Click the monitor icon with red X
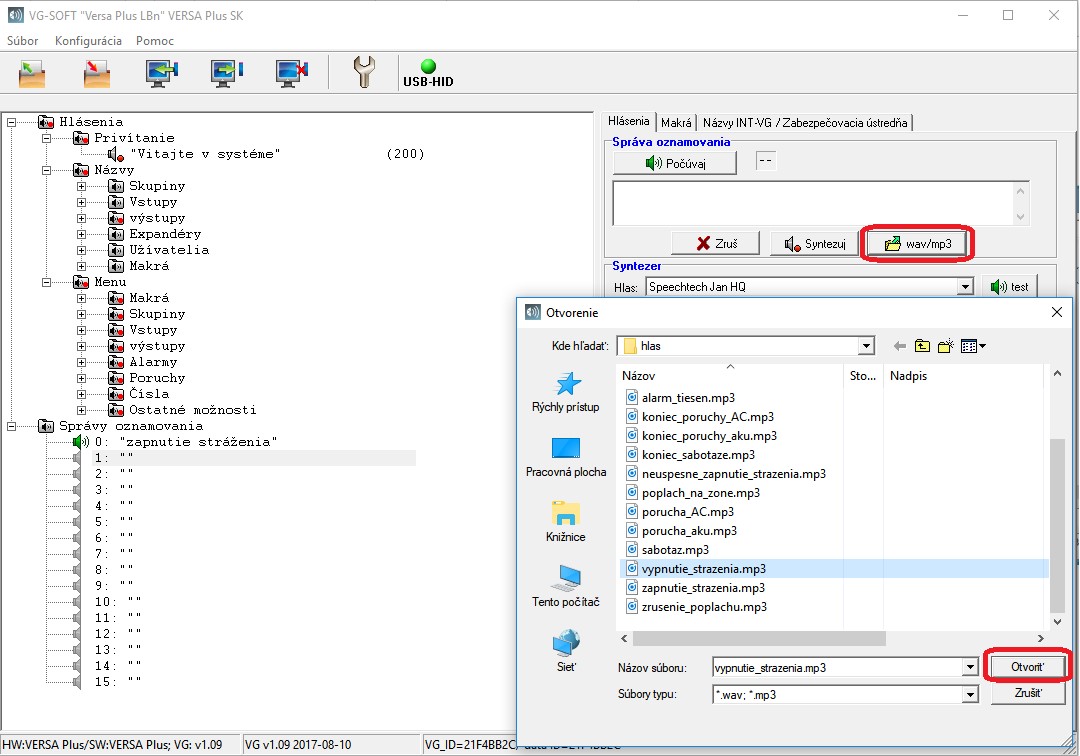 [x=292, y=74]
